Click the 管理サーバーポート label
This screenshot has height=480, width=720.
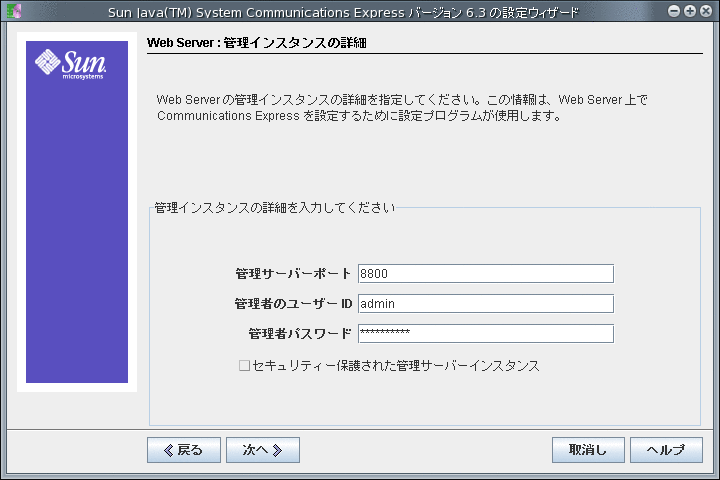tap(293, 274)
